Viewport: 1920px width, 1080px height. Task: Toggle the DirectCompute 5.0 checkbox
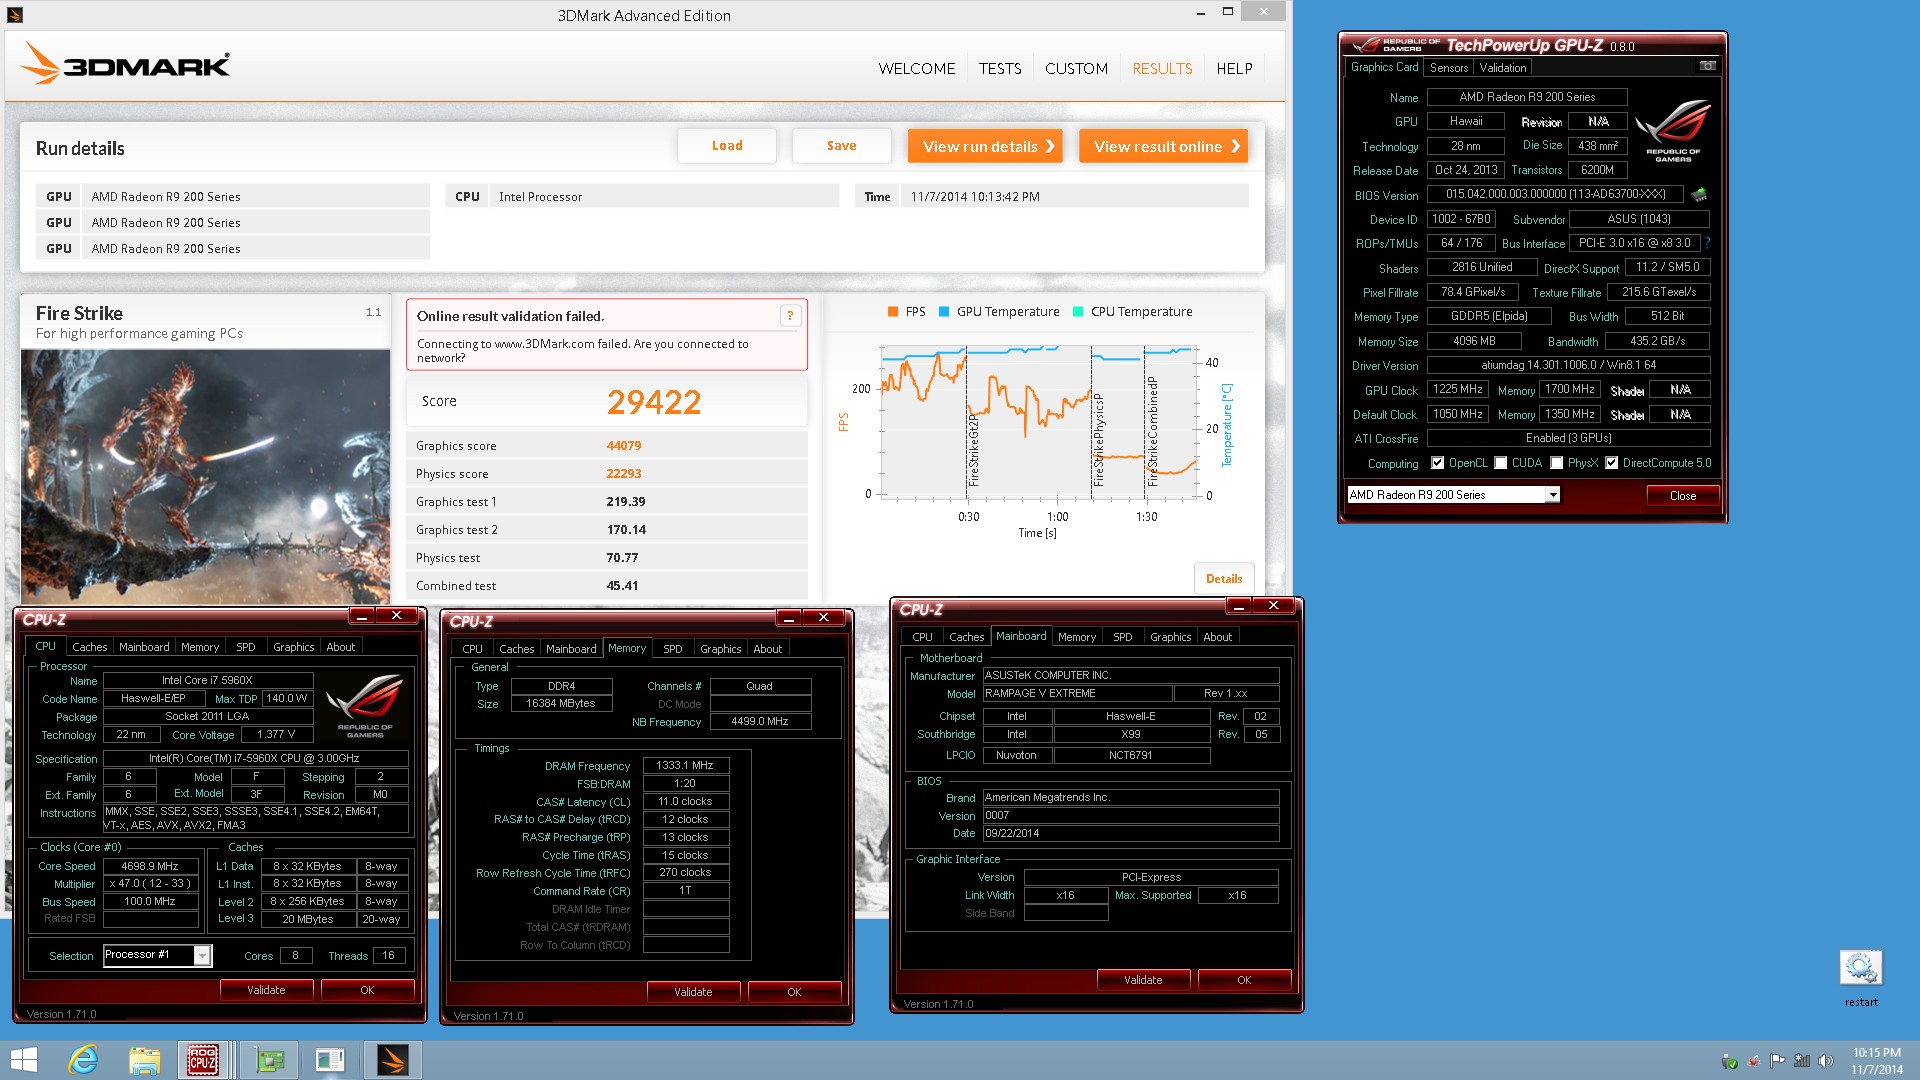click(1611, 463)
